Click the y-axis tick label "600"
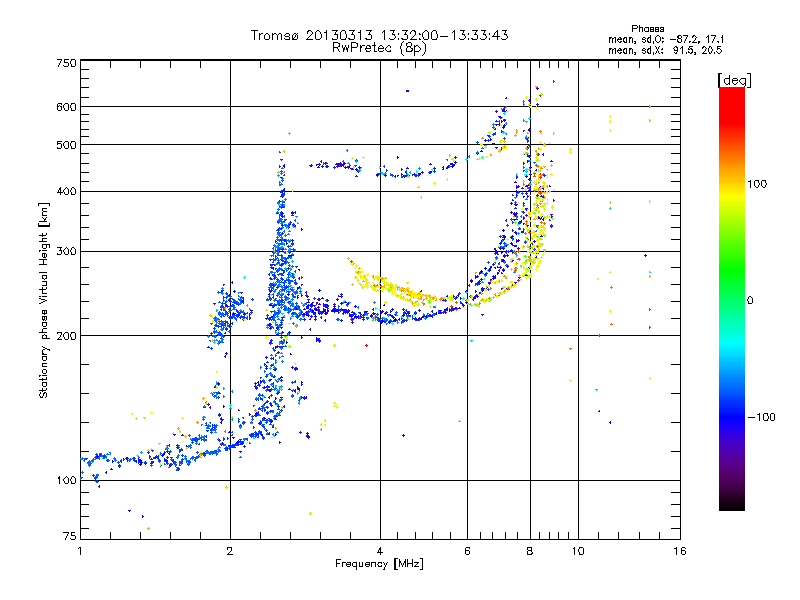The width and height of the screenshot is (800, 600). click(67, 107)
